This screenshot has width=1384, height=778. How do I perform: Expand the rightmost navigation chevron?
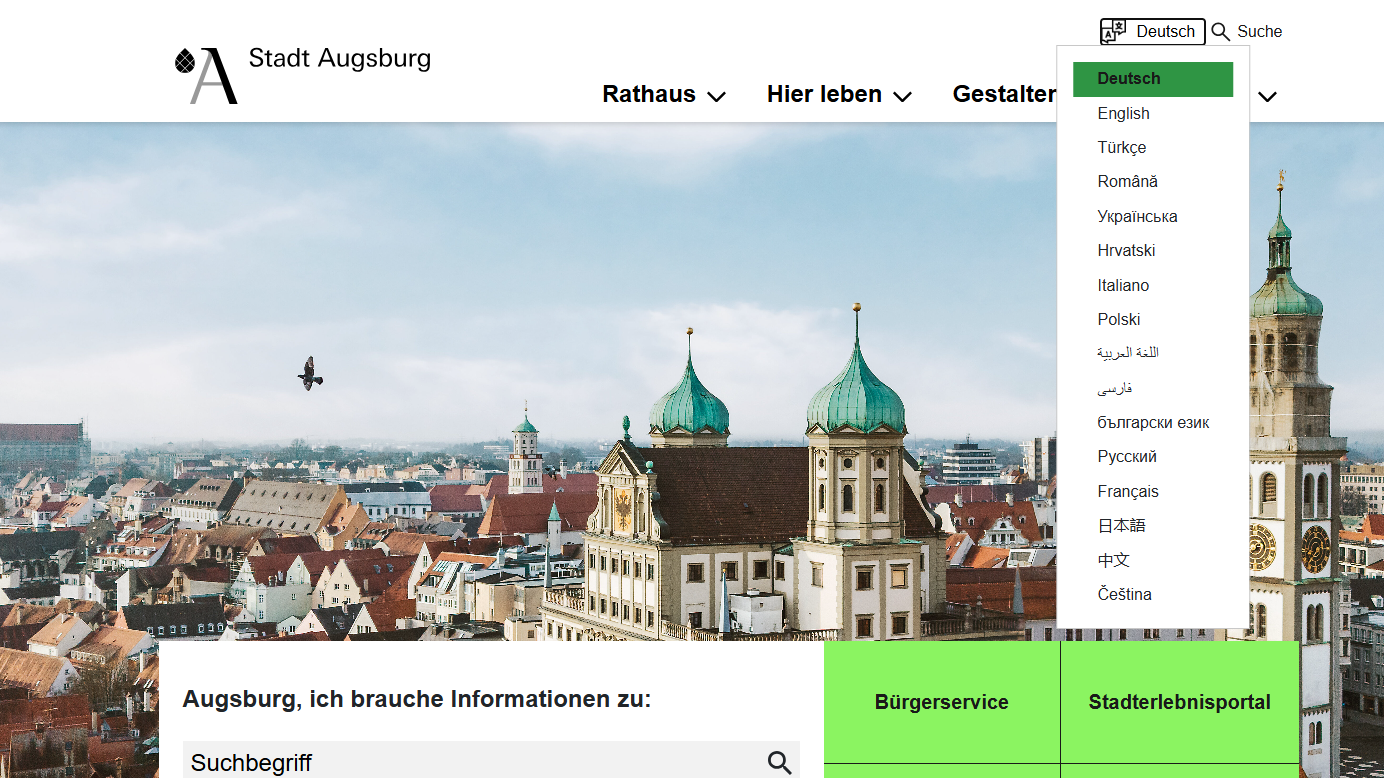tap(1267, 97)
